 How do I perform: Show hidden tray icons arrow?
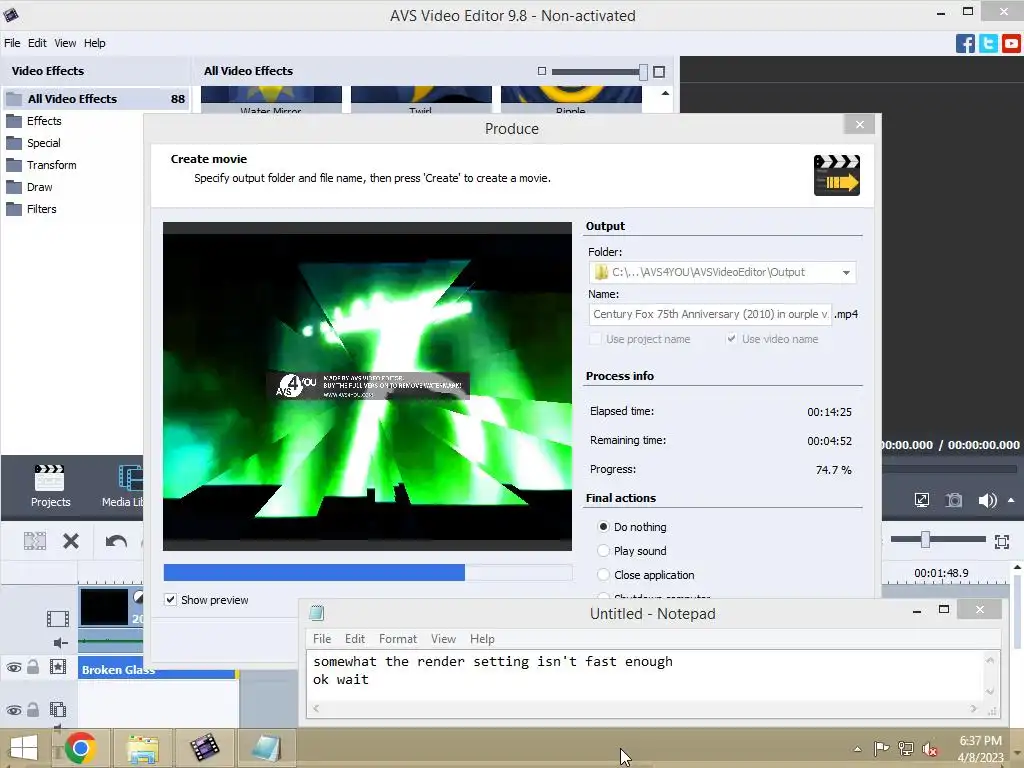[x=857, y=749]
